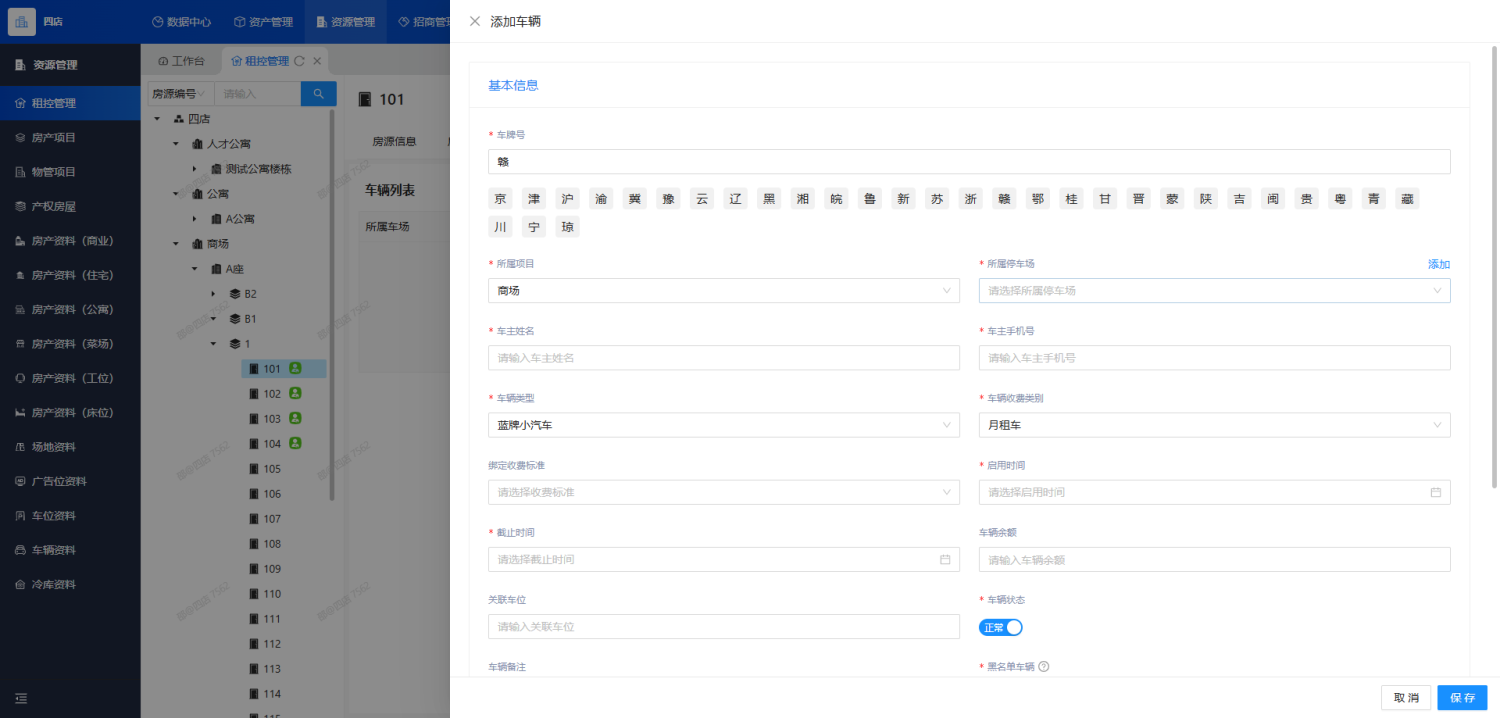The height and width of the screenshot is (718, 1500).
Task: Click the sidebar collapse icon at bottom left
Action: click(21, 698)
